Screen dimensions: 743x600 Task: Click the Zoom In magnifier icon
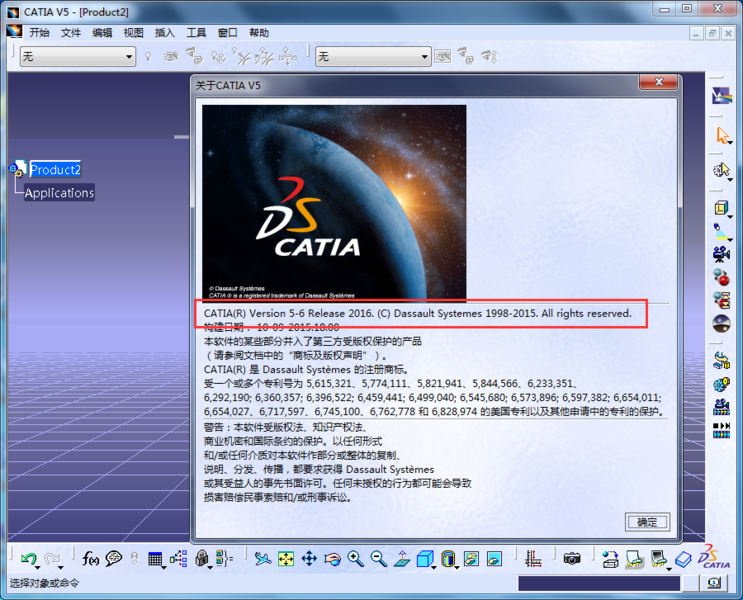tap(355, 559)
